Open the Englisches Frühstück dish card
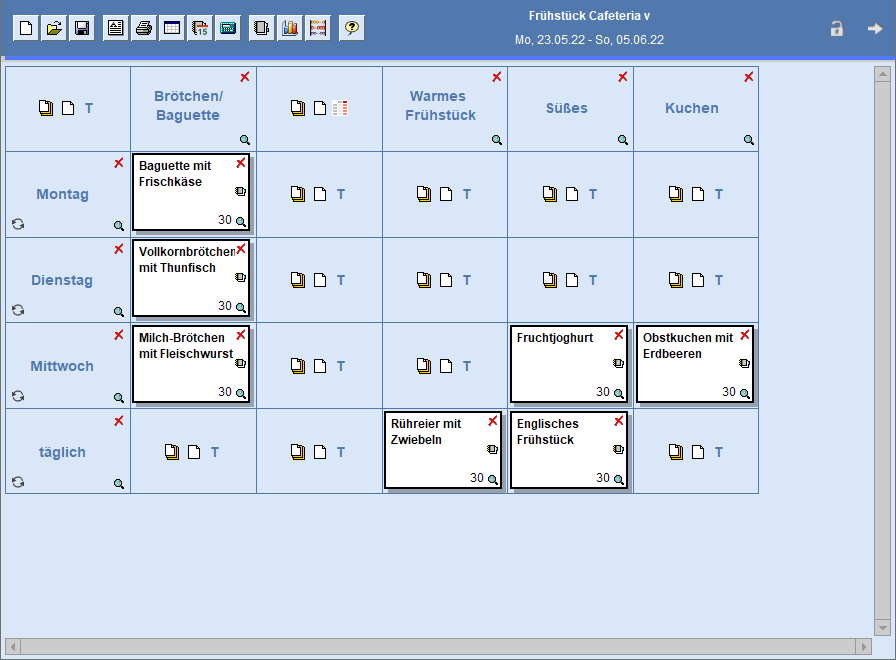This screenshot has width=896, height=660. (568, 450)
